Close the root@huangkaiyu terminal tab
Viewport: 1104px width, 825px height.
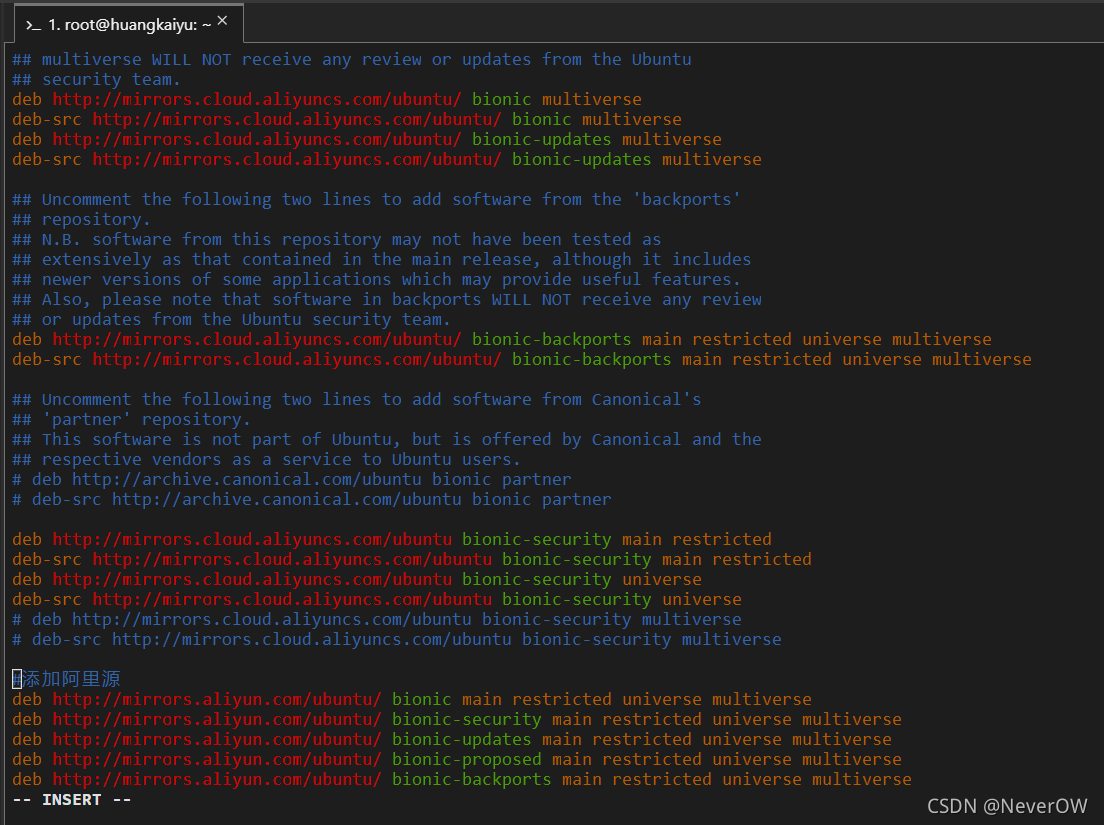point(222,21)
